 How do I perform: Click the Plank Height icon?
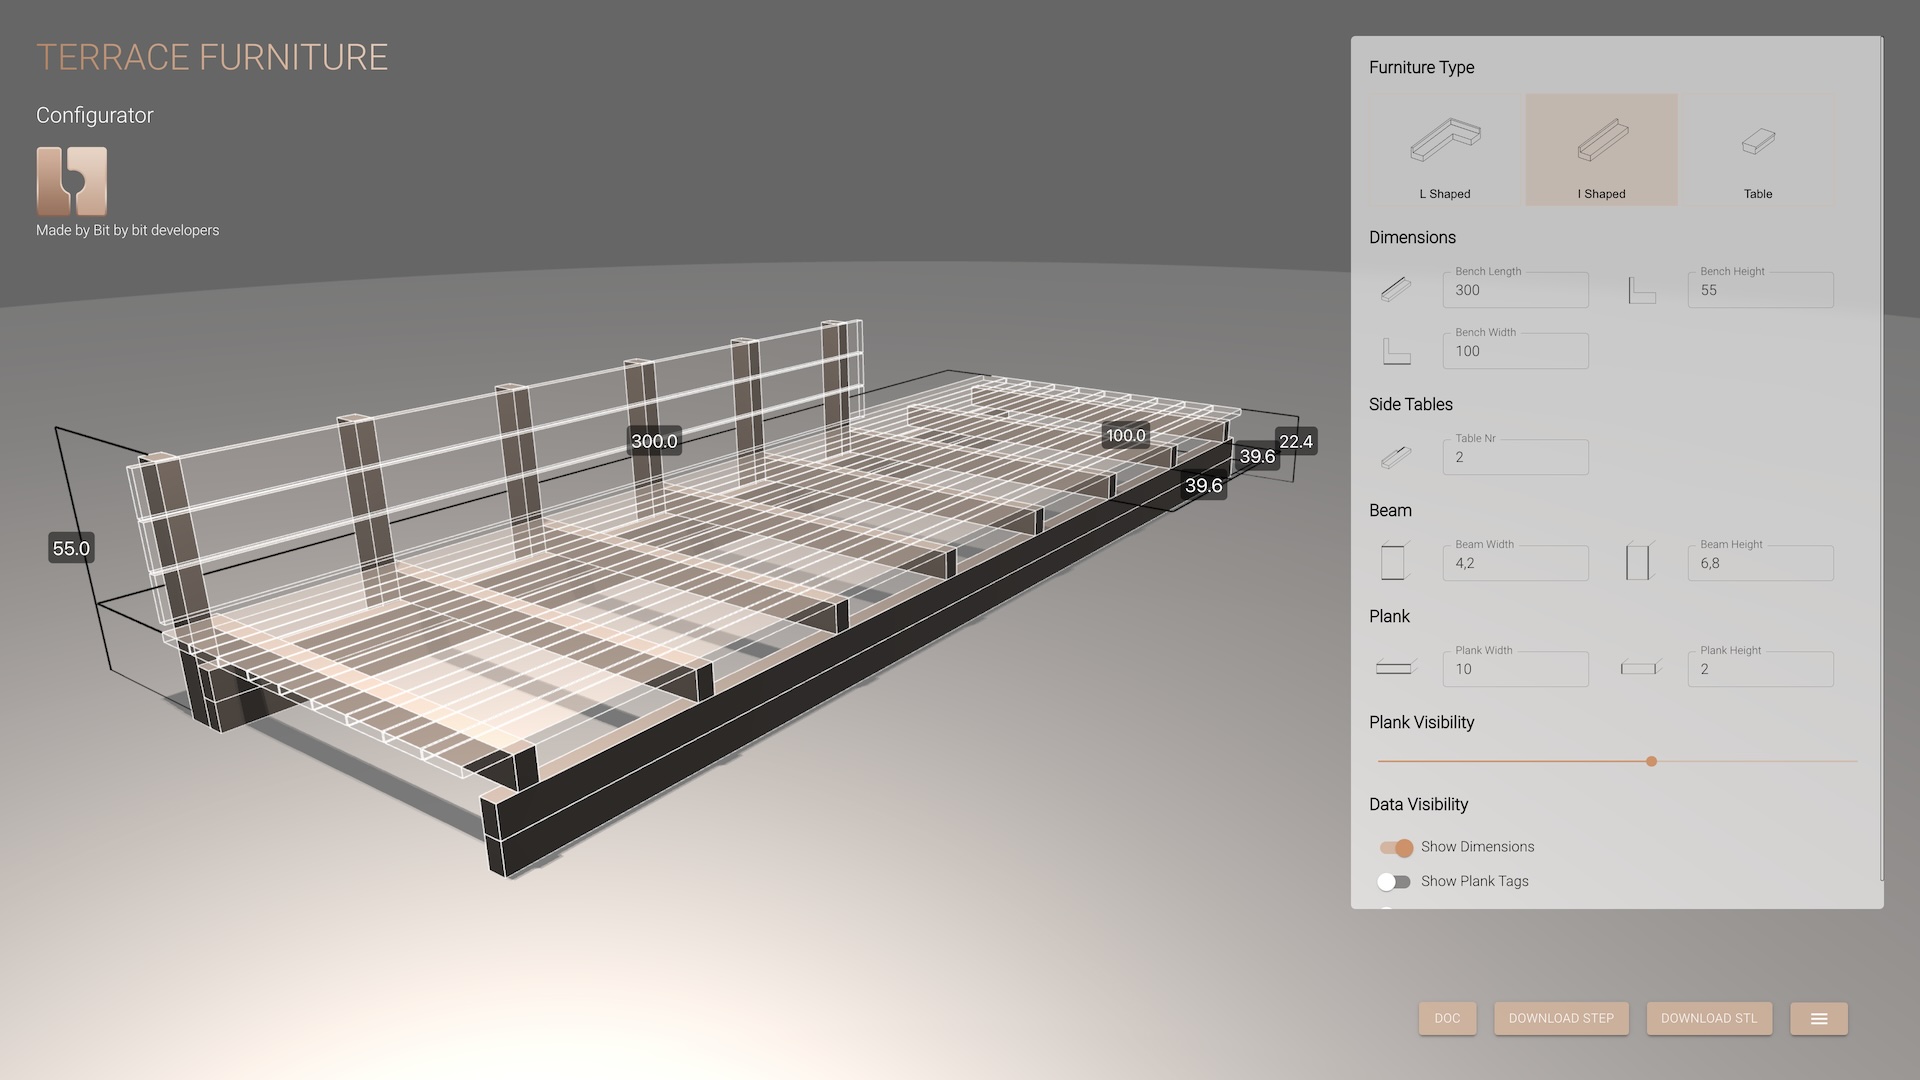pos(1640,668)
